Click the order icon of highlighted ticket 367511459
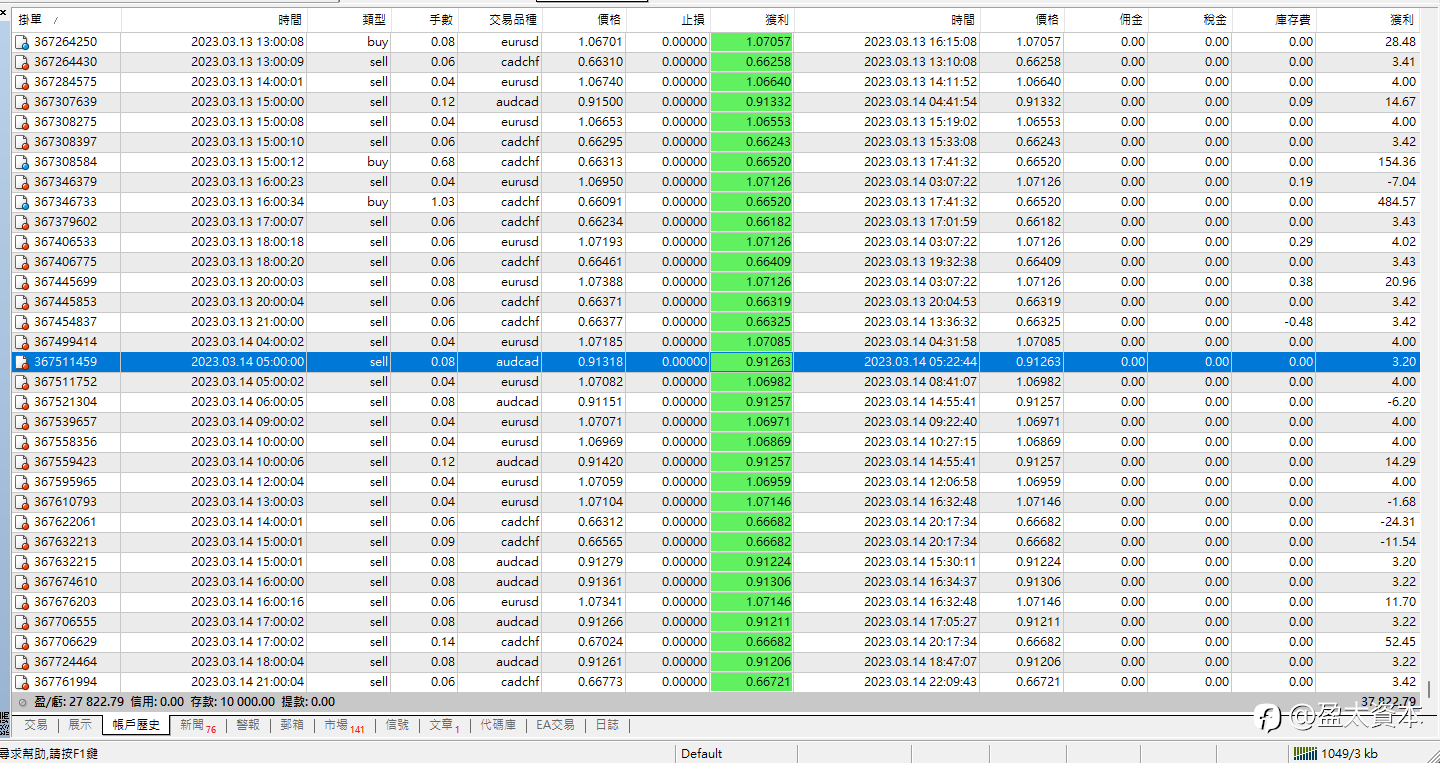The image size is (1440, 763). pos(22,362)
